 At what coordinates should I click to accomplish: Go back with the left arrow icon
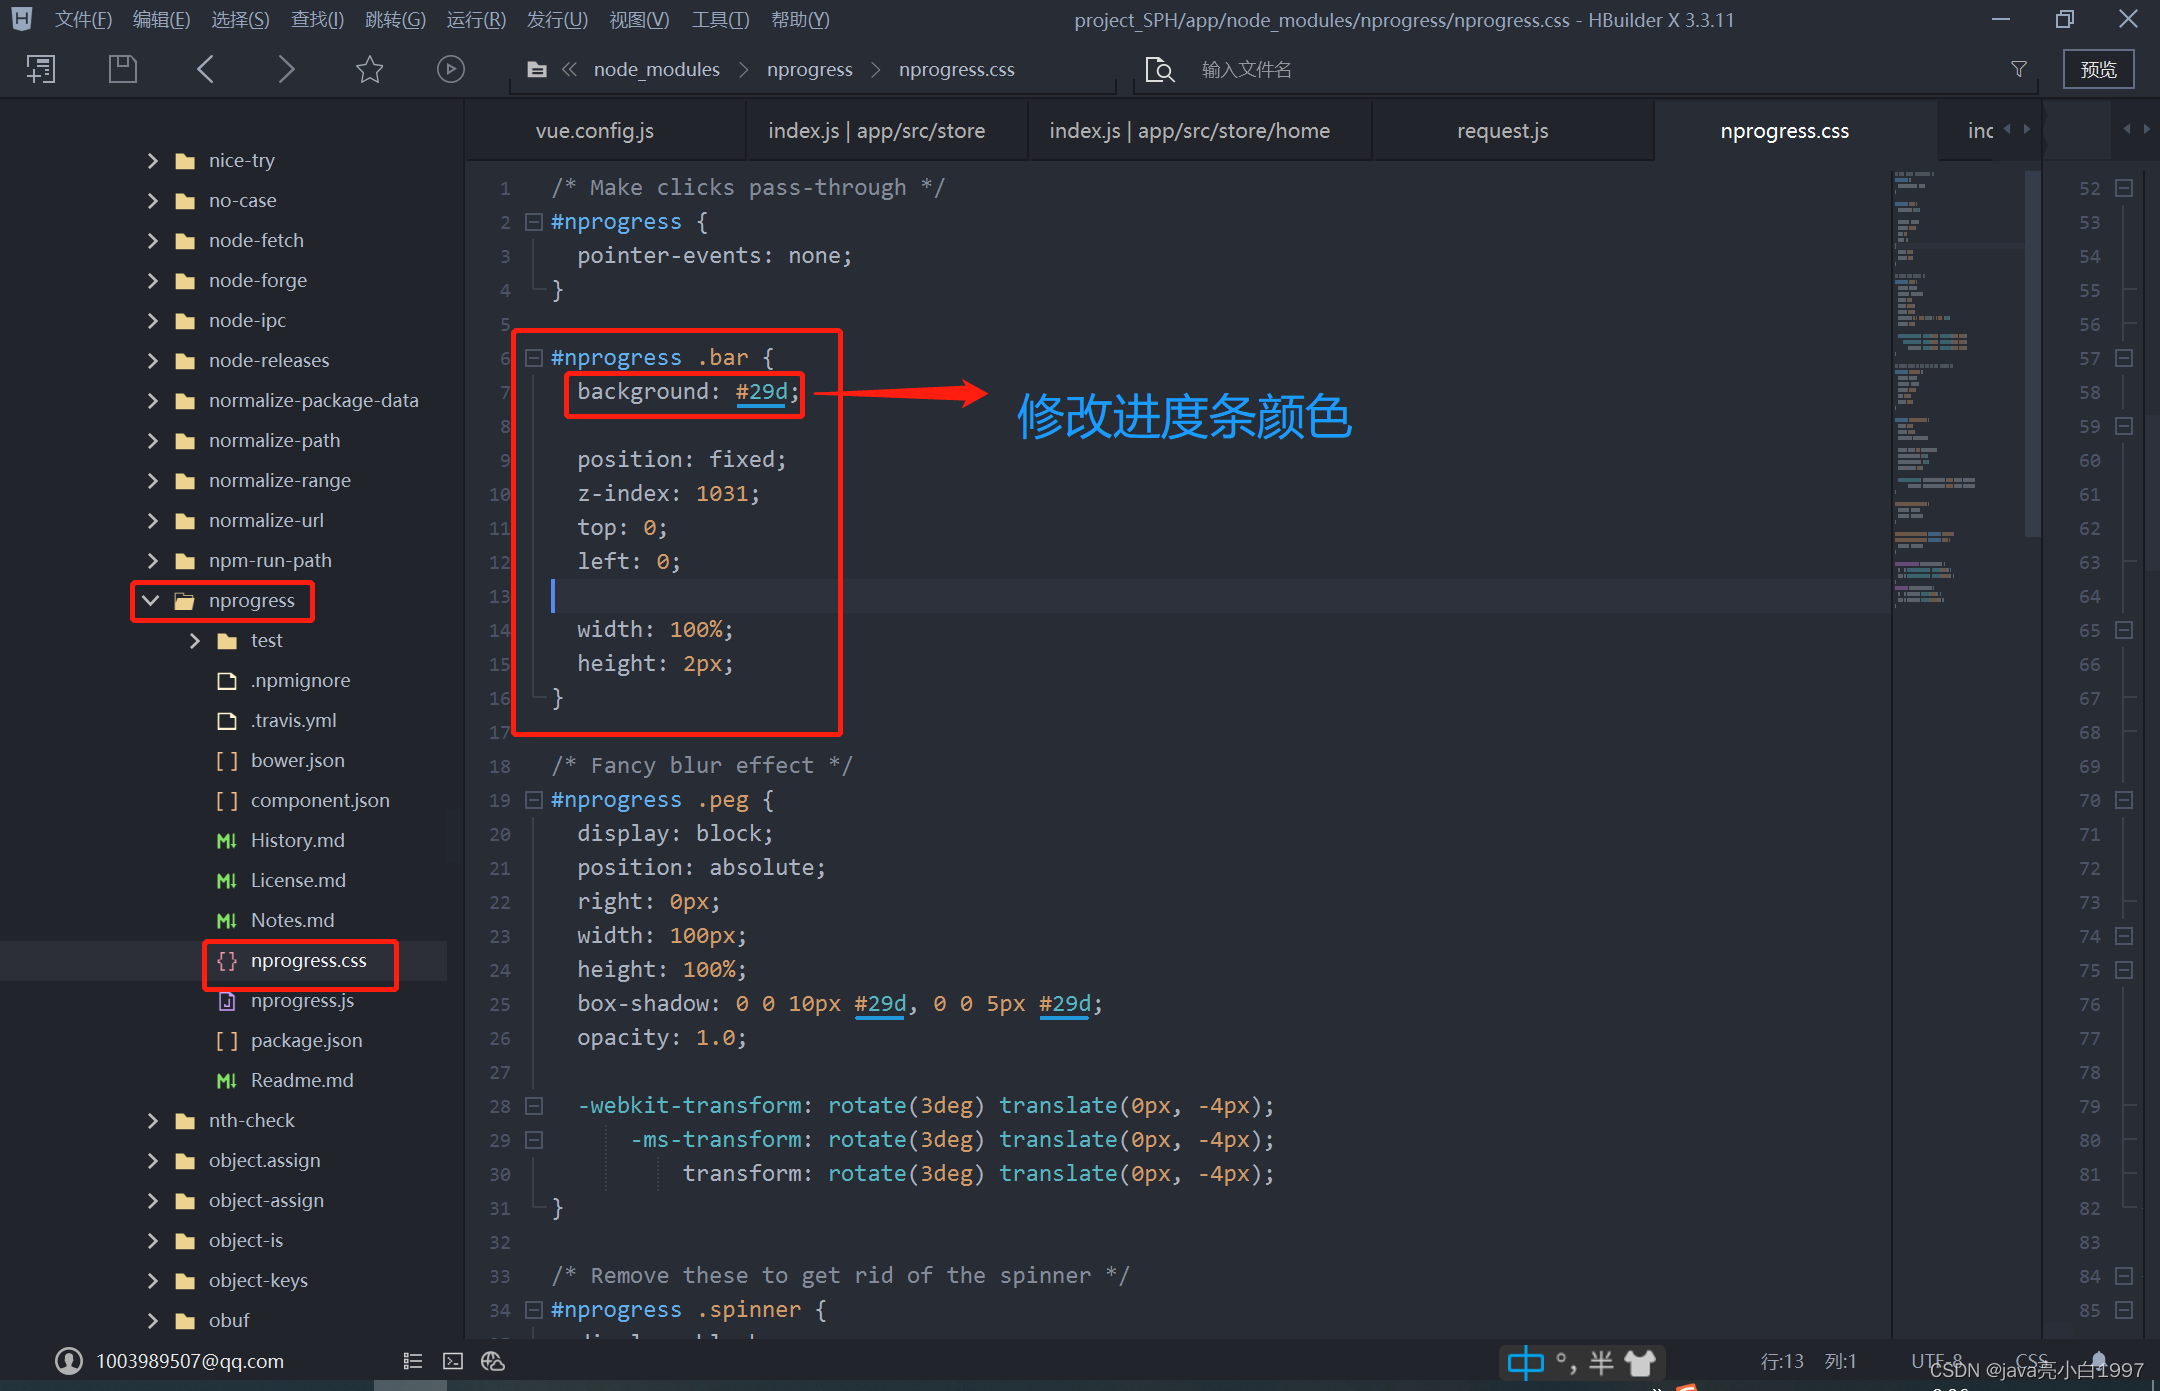(205, 69)
